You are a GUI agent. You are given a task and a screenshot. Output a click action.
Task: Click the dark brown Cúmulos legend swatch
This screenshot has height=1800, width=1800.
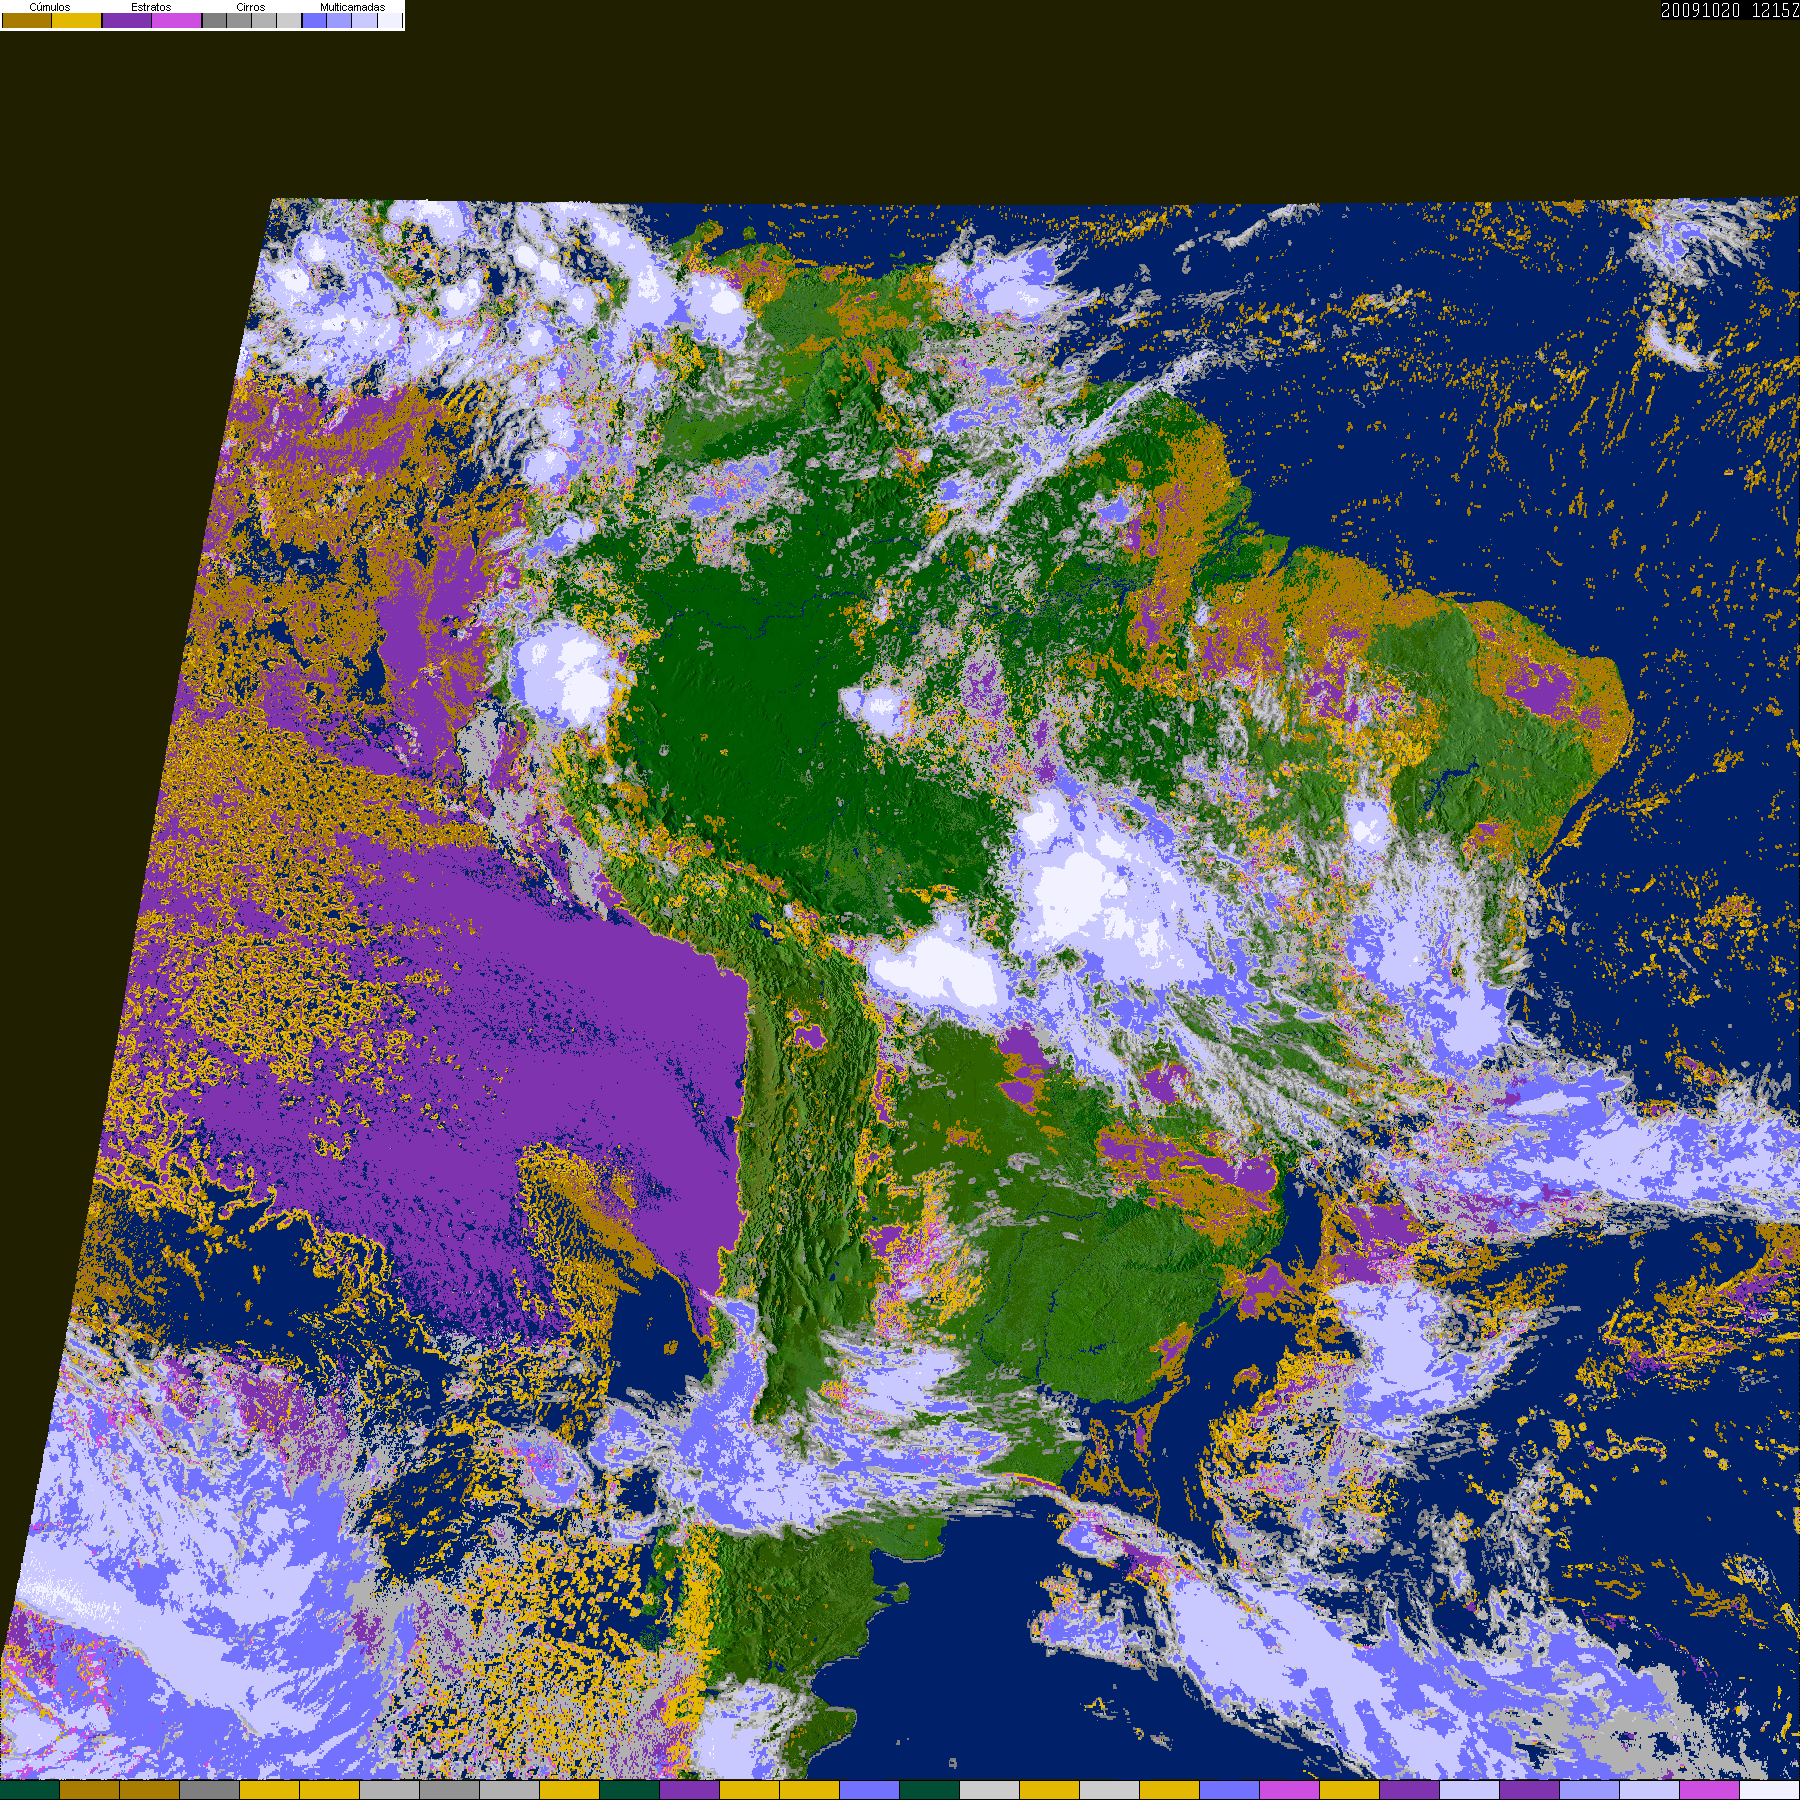point(27,20)
